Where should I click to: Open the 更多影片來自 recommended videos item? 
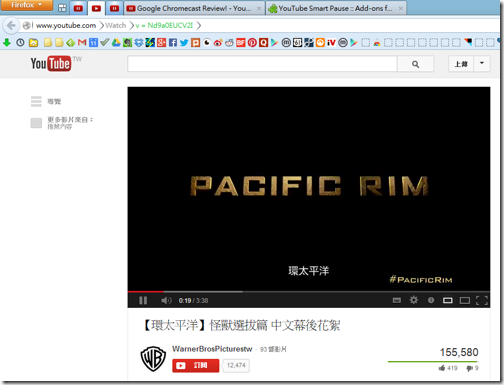click(62, 123)
